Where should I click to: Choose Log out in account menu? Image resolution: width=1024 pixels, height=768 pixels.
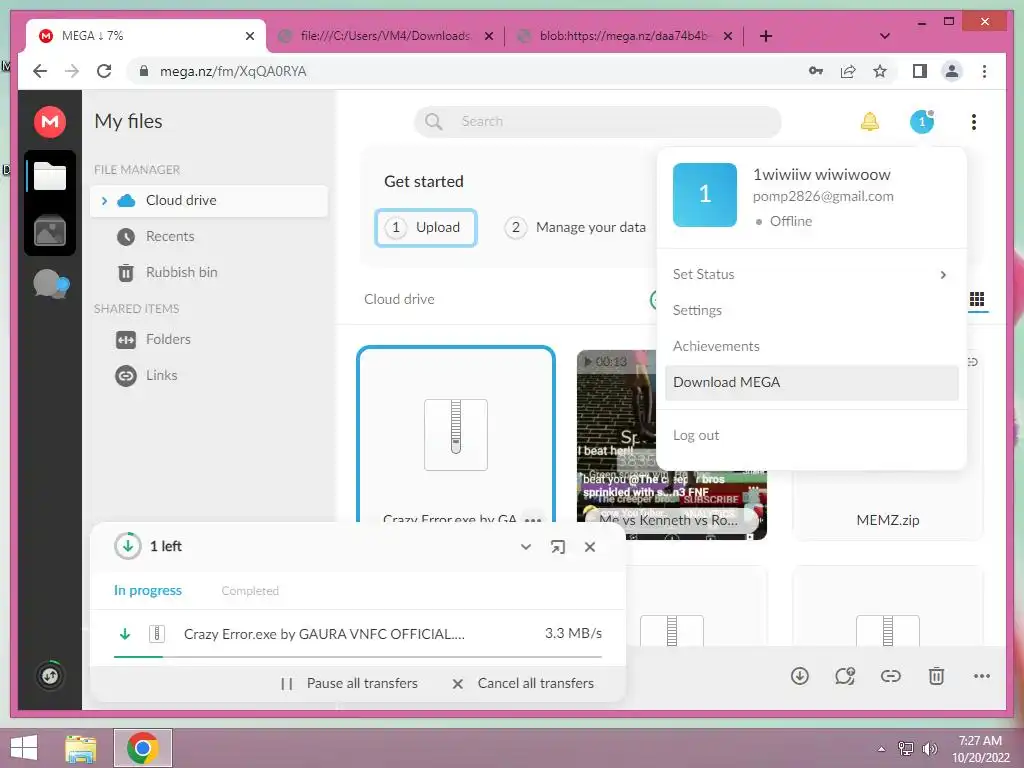pyautogui.click(x=696, y=435)
